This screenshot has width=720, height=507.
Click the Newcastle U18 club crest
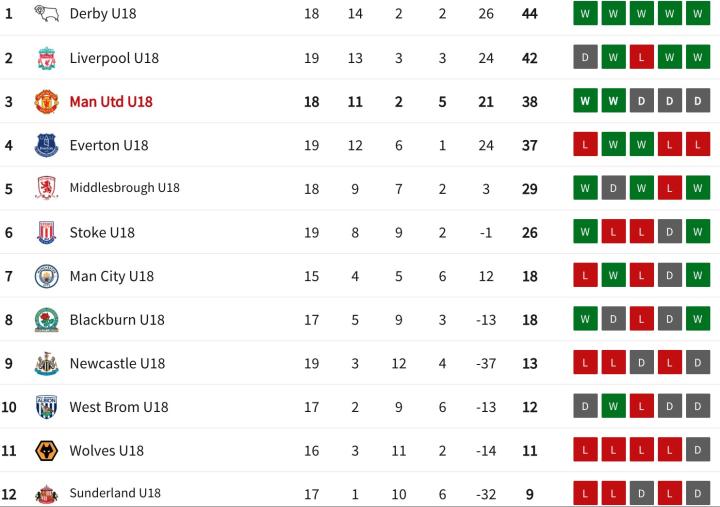click(x=46, y=364)
